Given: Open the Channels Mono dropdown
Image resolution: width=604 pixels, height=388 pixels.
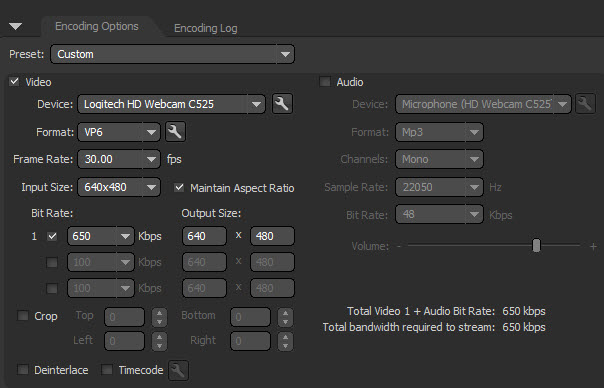Looking at the screenshot, I should pos(439,159).
